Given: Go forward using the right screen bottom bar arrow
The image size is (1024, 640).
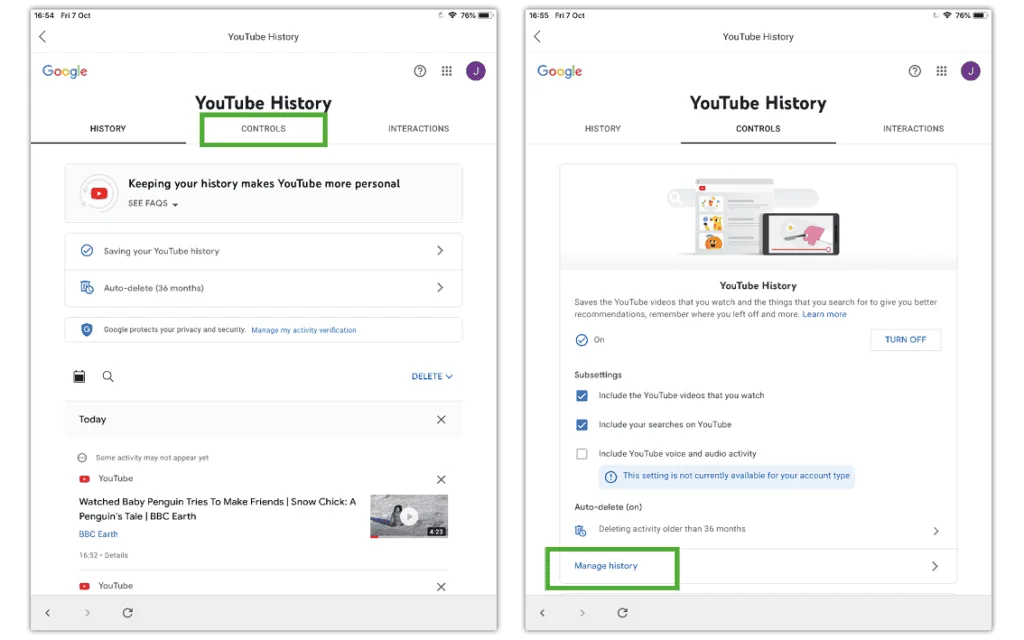Looking at the screenshot, I should [583, 613].
